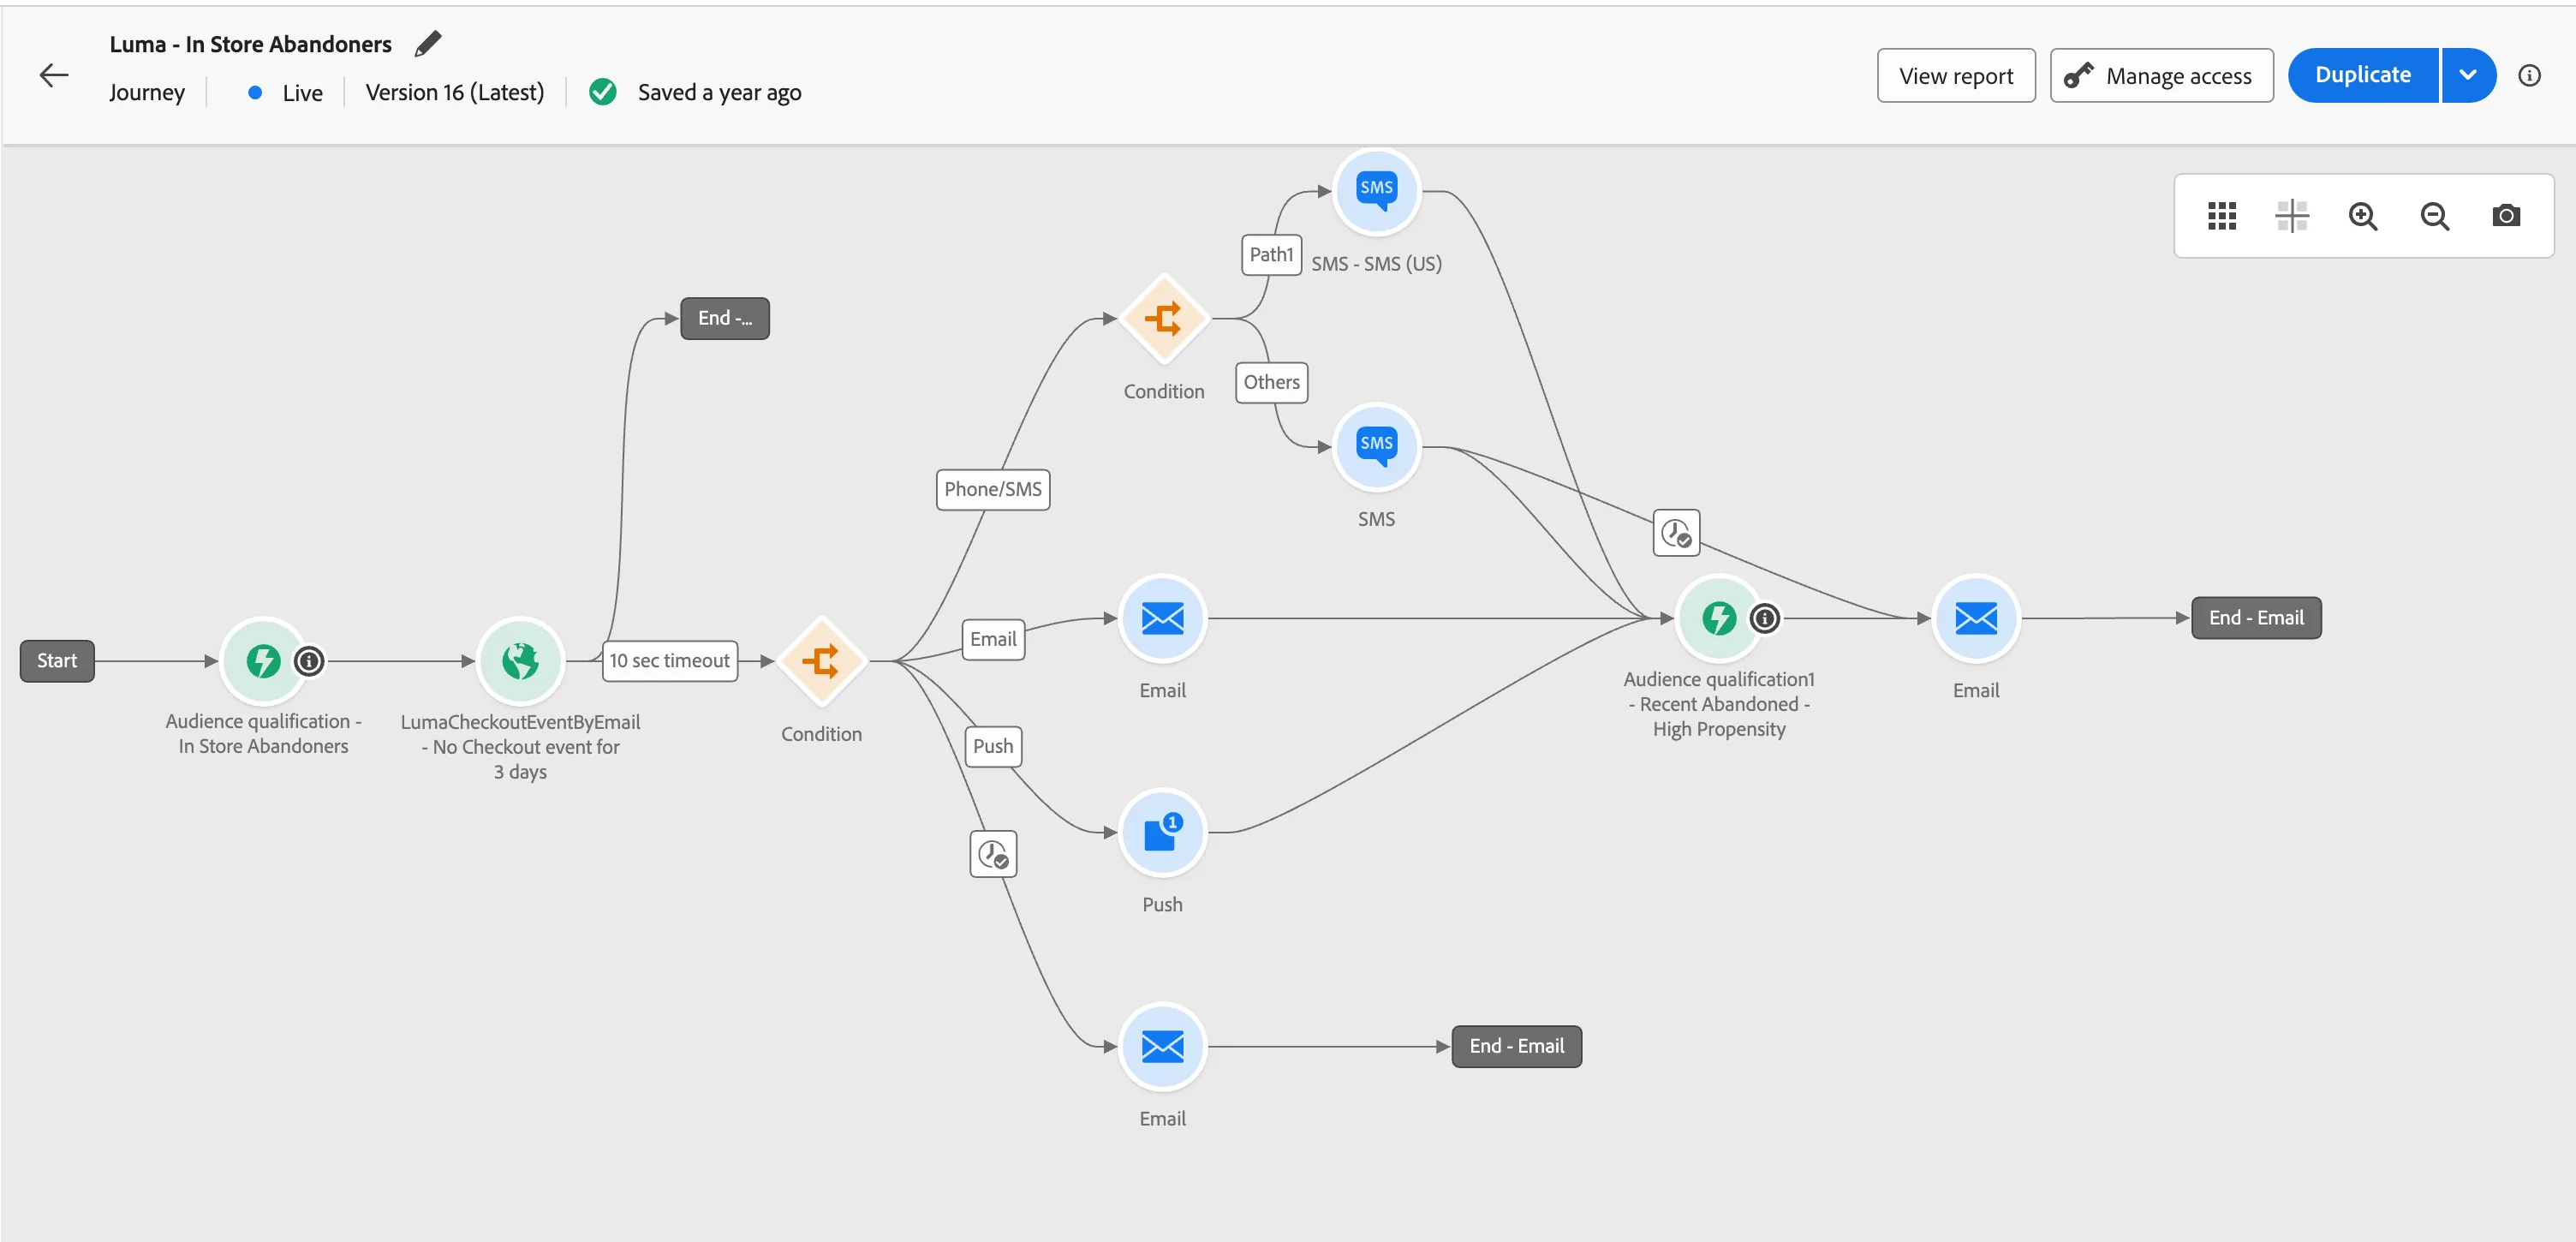Screen dimensions: 2576x1242
Task: Select the SMS node on Others path
Action: click(x=1376, y=447)
